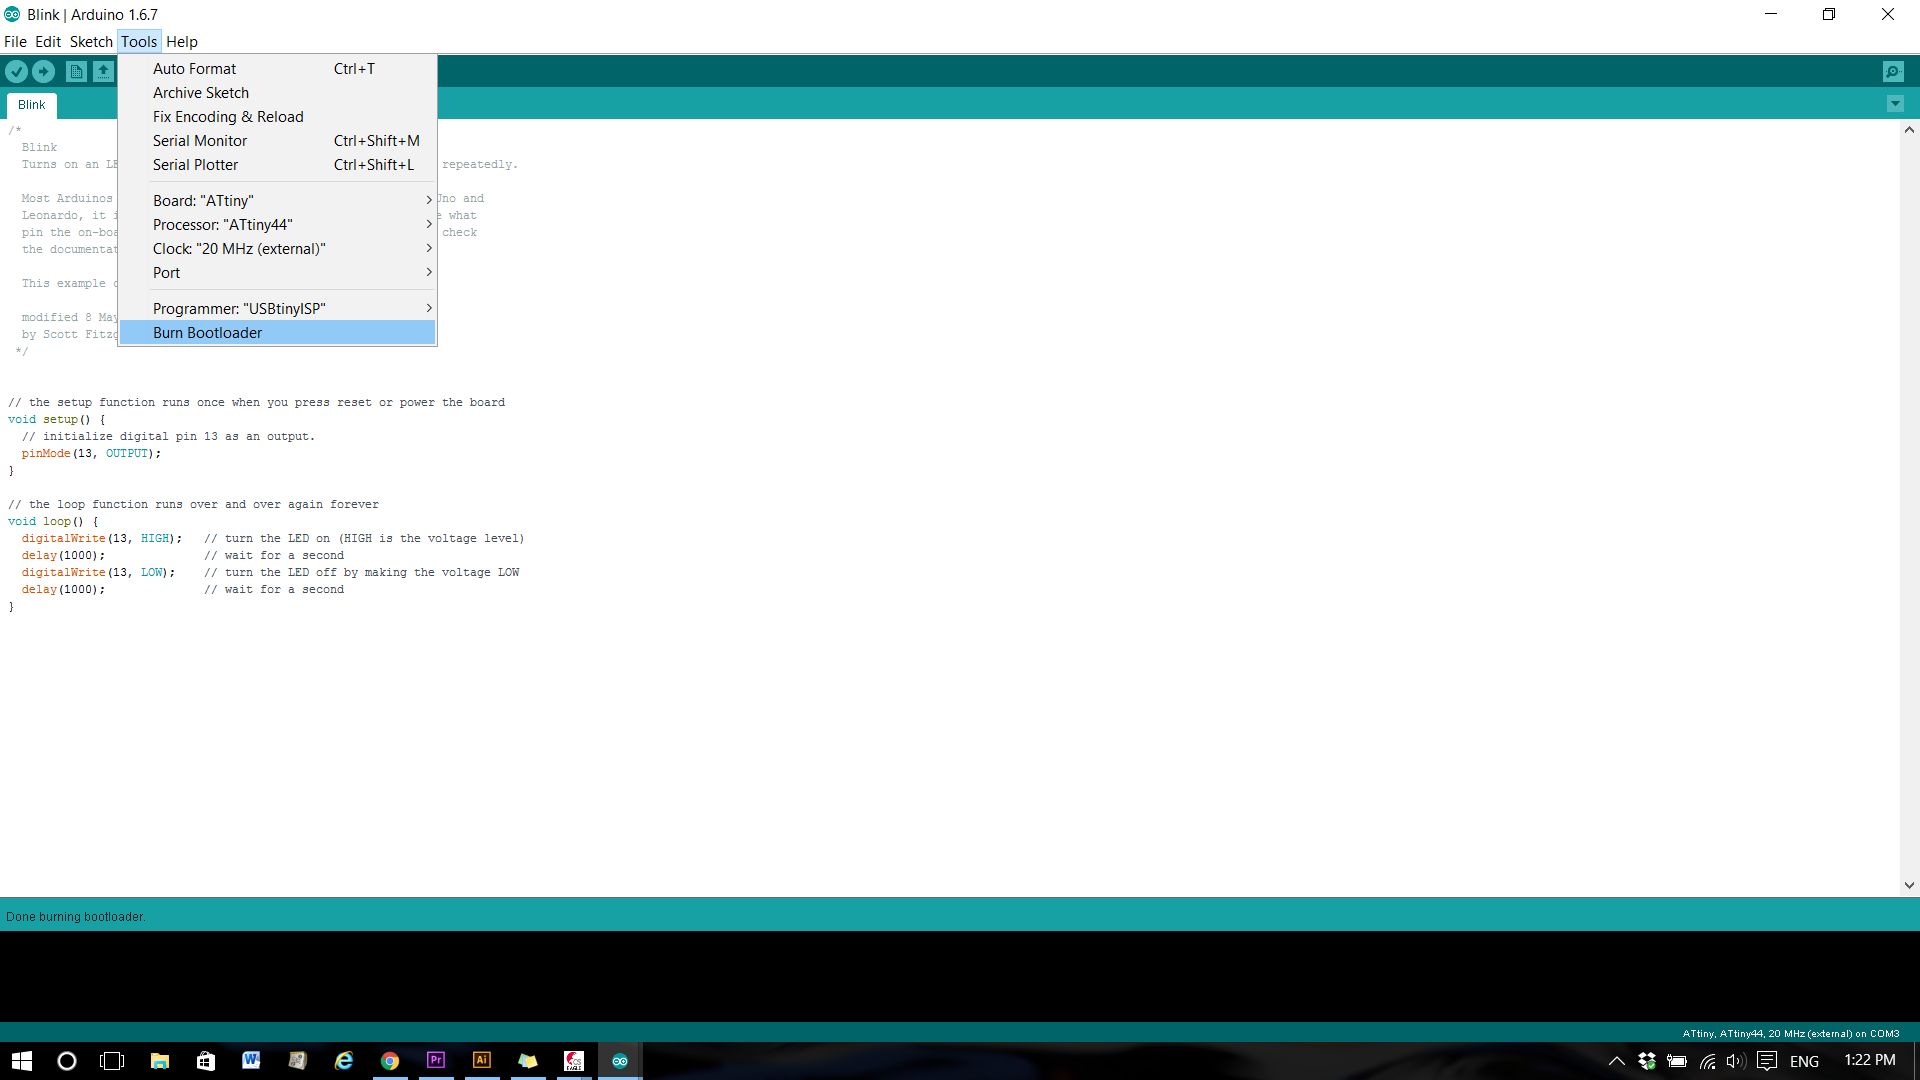The height and width of the screenshot is (1080, 1920).
Task: Click the Open sketch arrow-up icon
Action: pos(103,71)
